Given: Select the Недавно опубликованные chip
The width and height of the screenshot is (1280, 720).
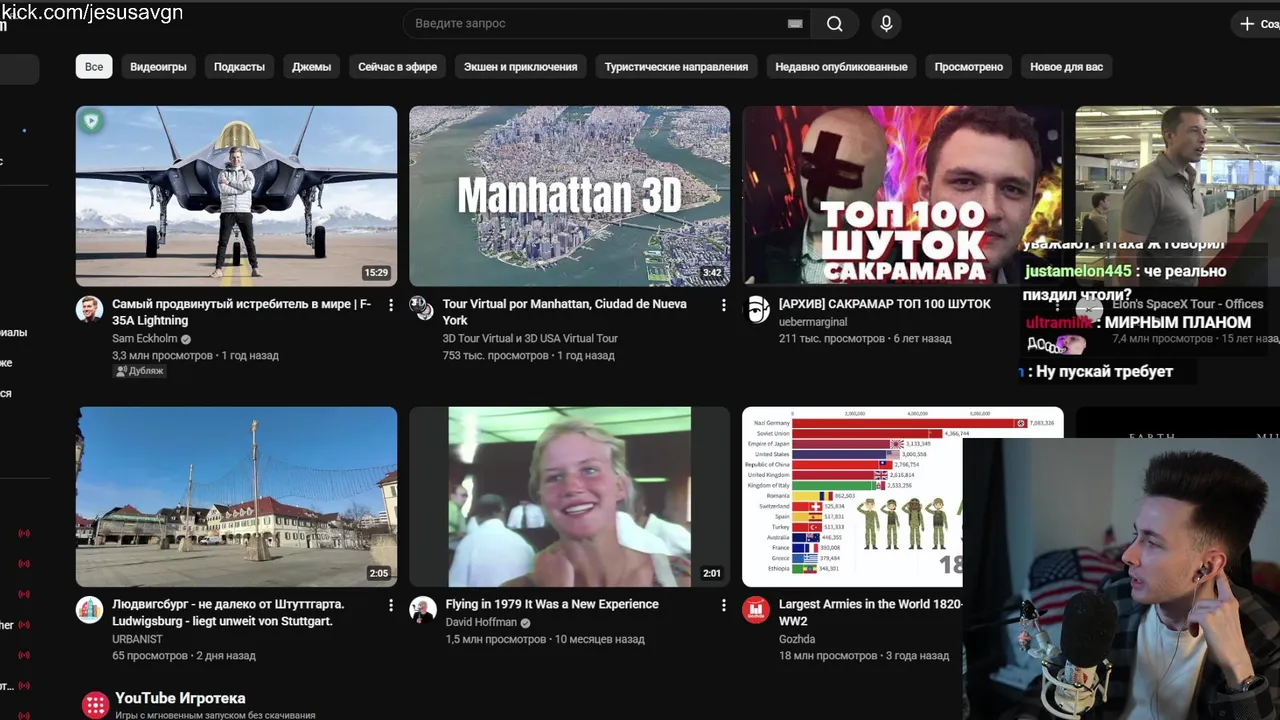Looking at the screenshot, I should [841, 67].
